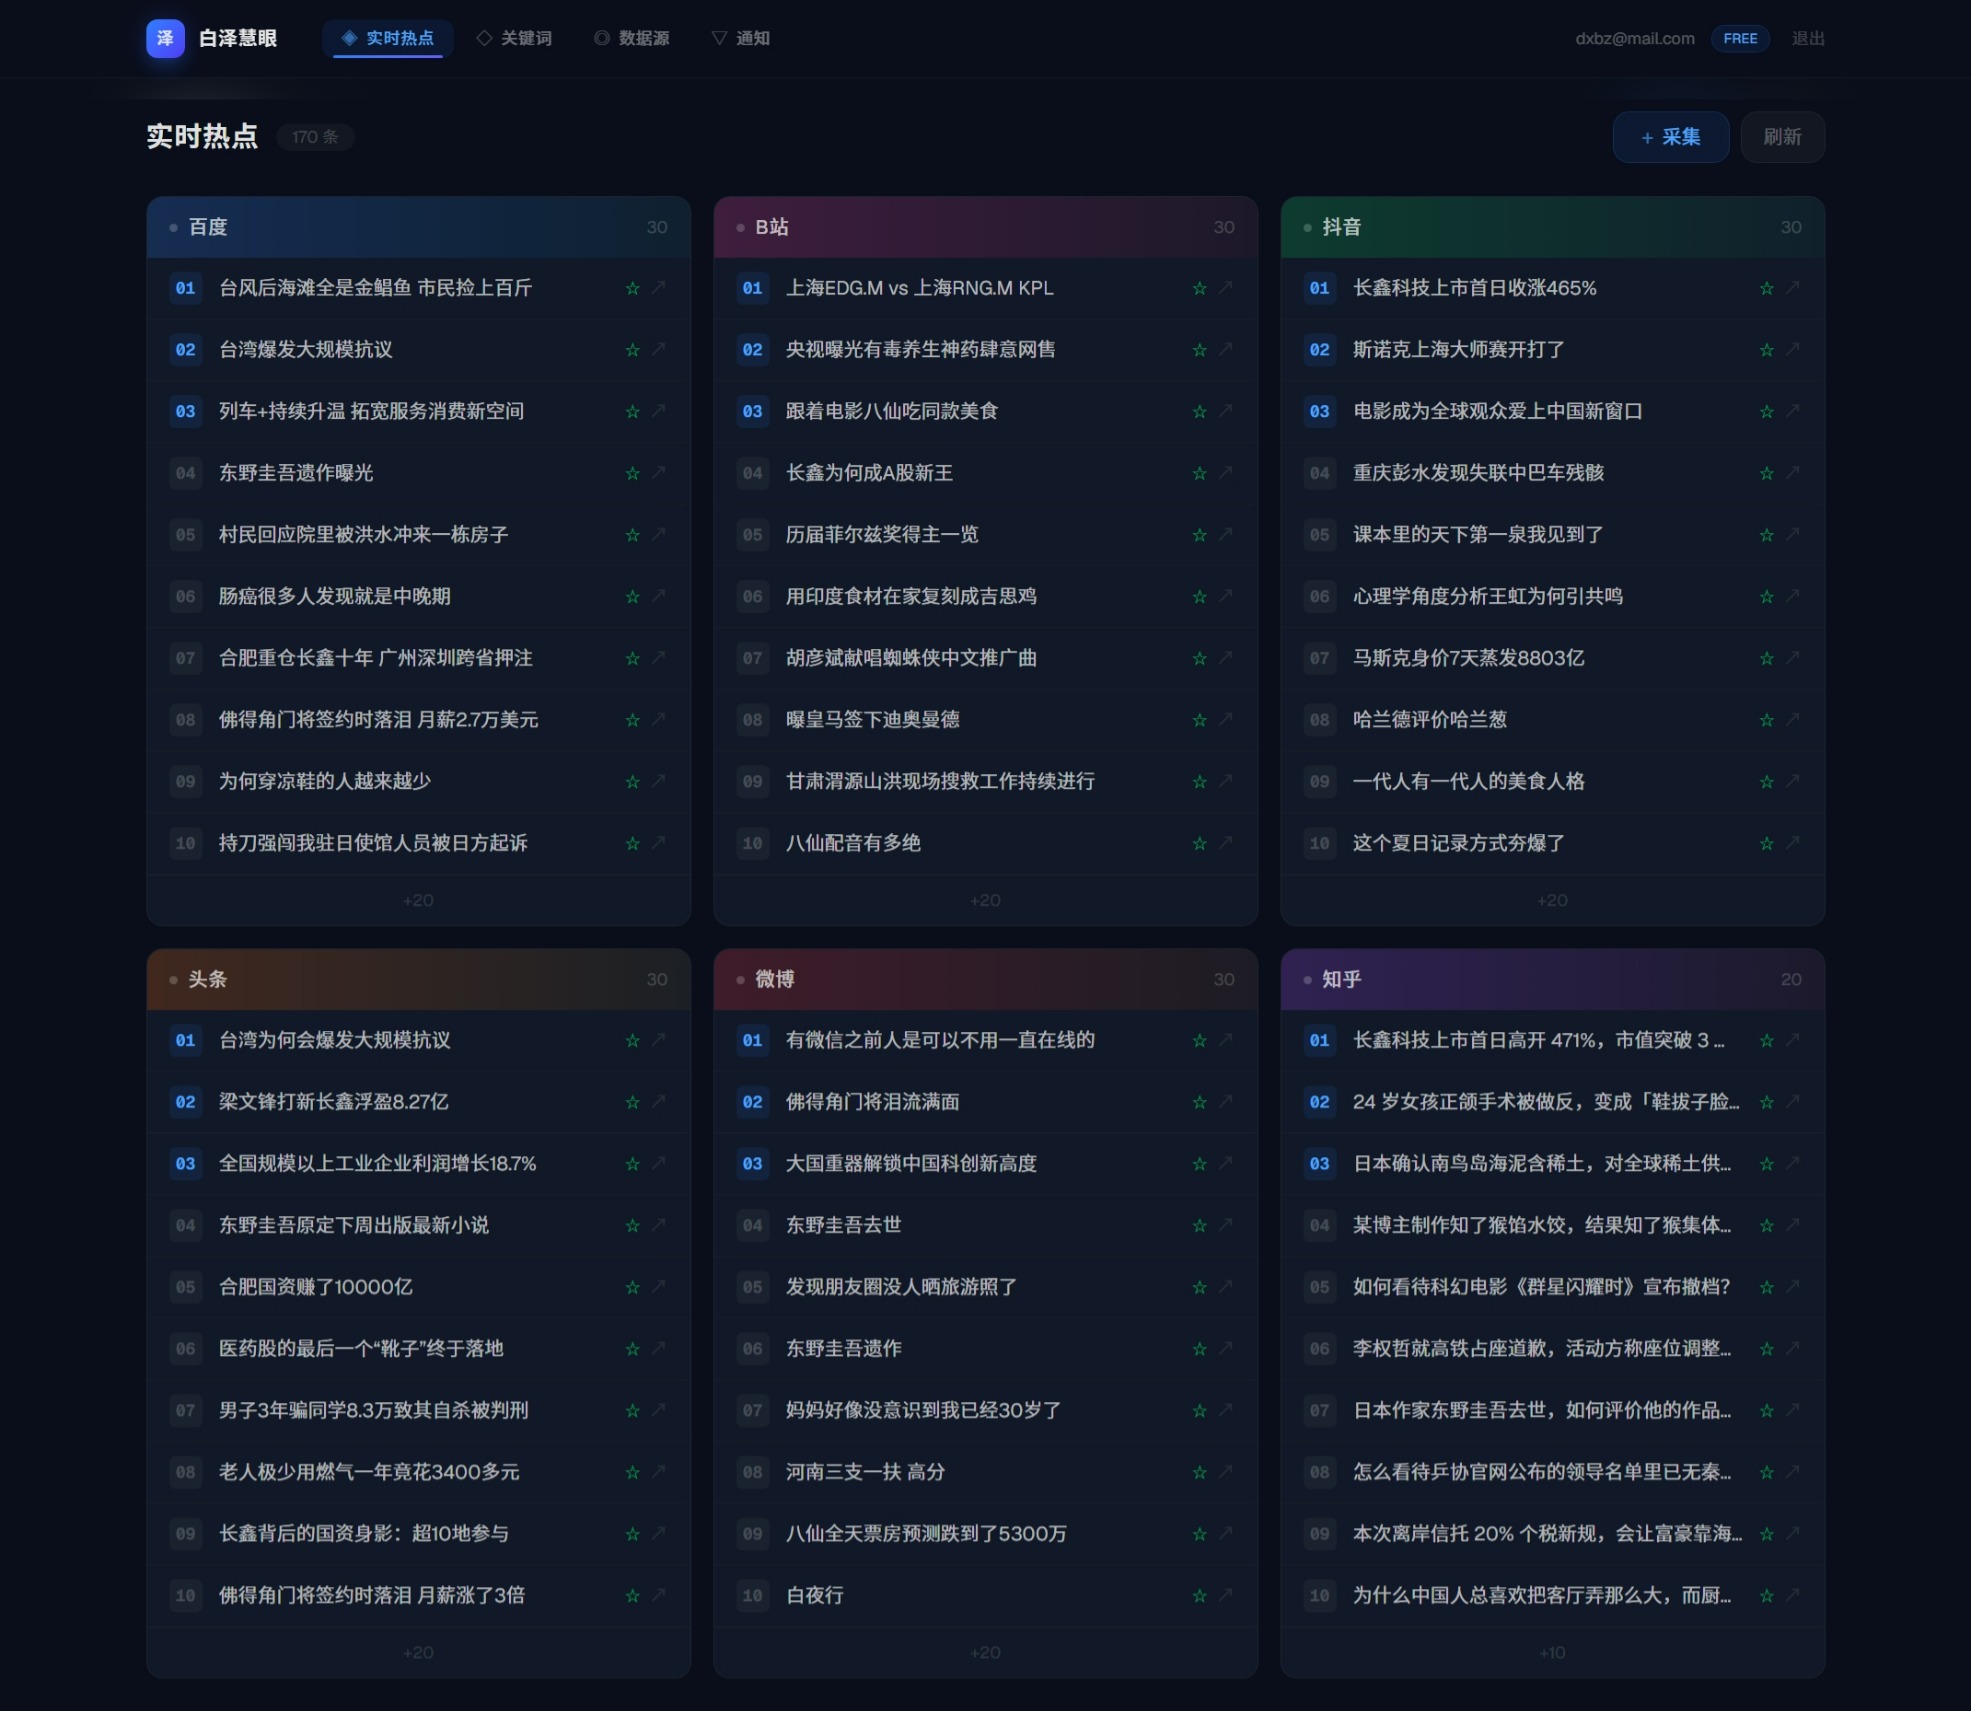The width and height of the screenshot is (1971, 1711).
Task: Star the 合肥国资赚了10000亿 item
Action: click(x=632, y=1287)
